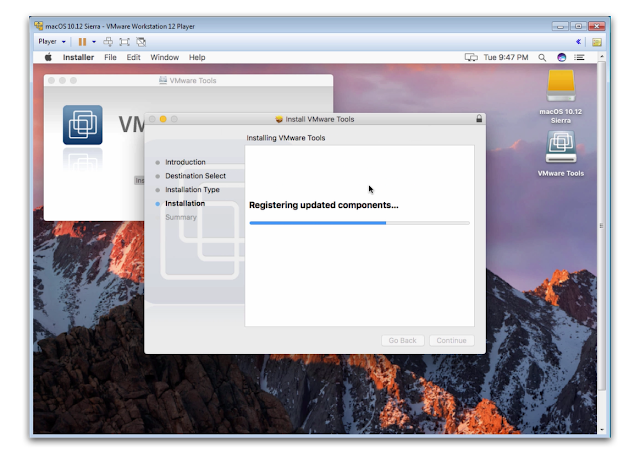This screenshot has height=464, width=640.
Task: Open the File menu
Action: point(110,57)
